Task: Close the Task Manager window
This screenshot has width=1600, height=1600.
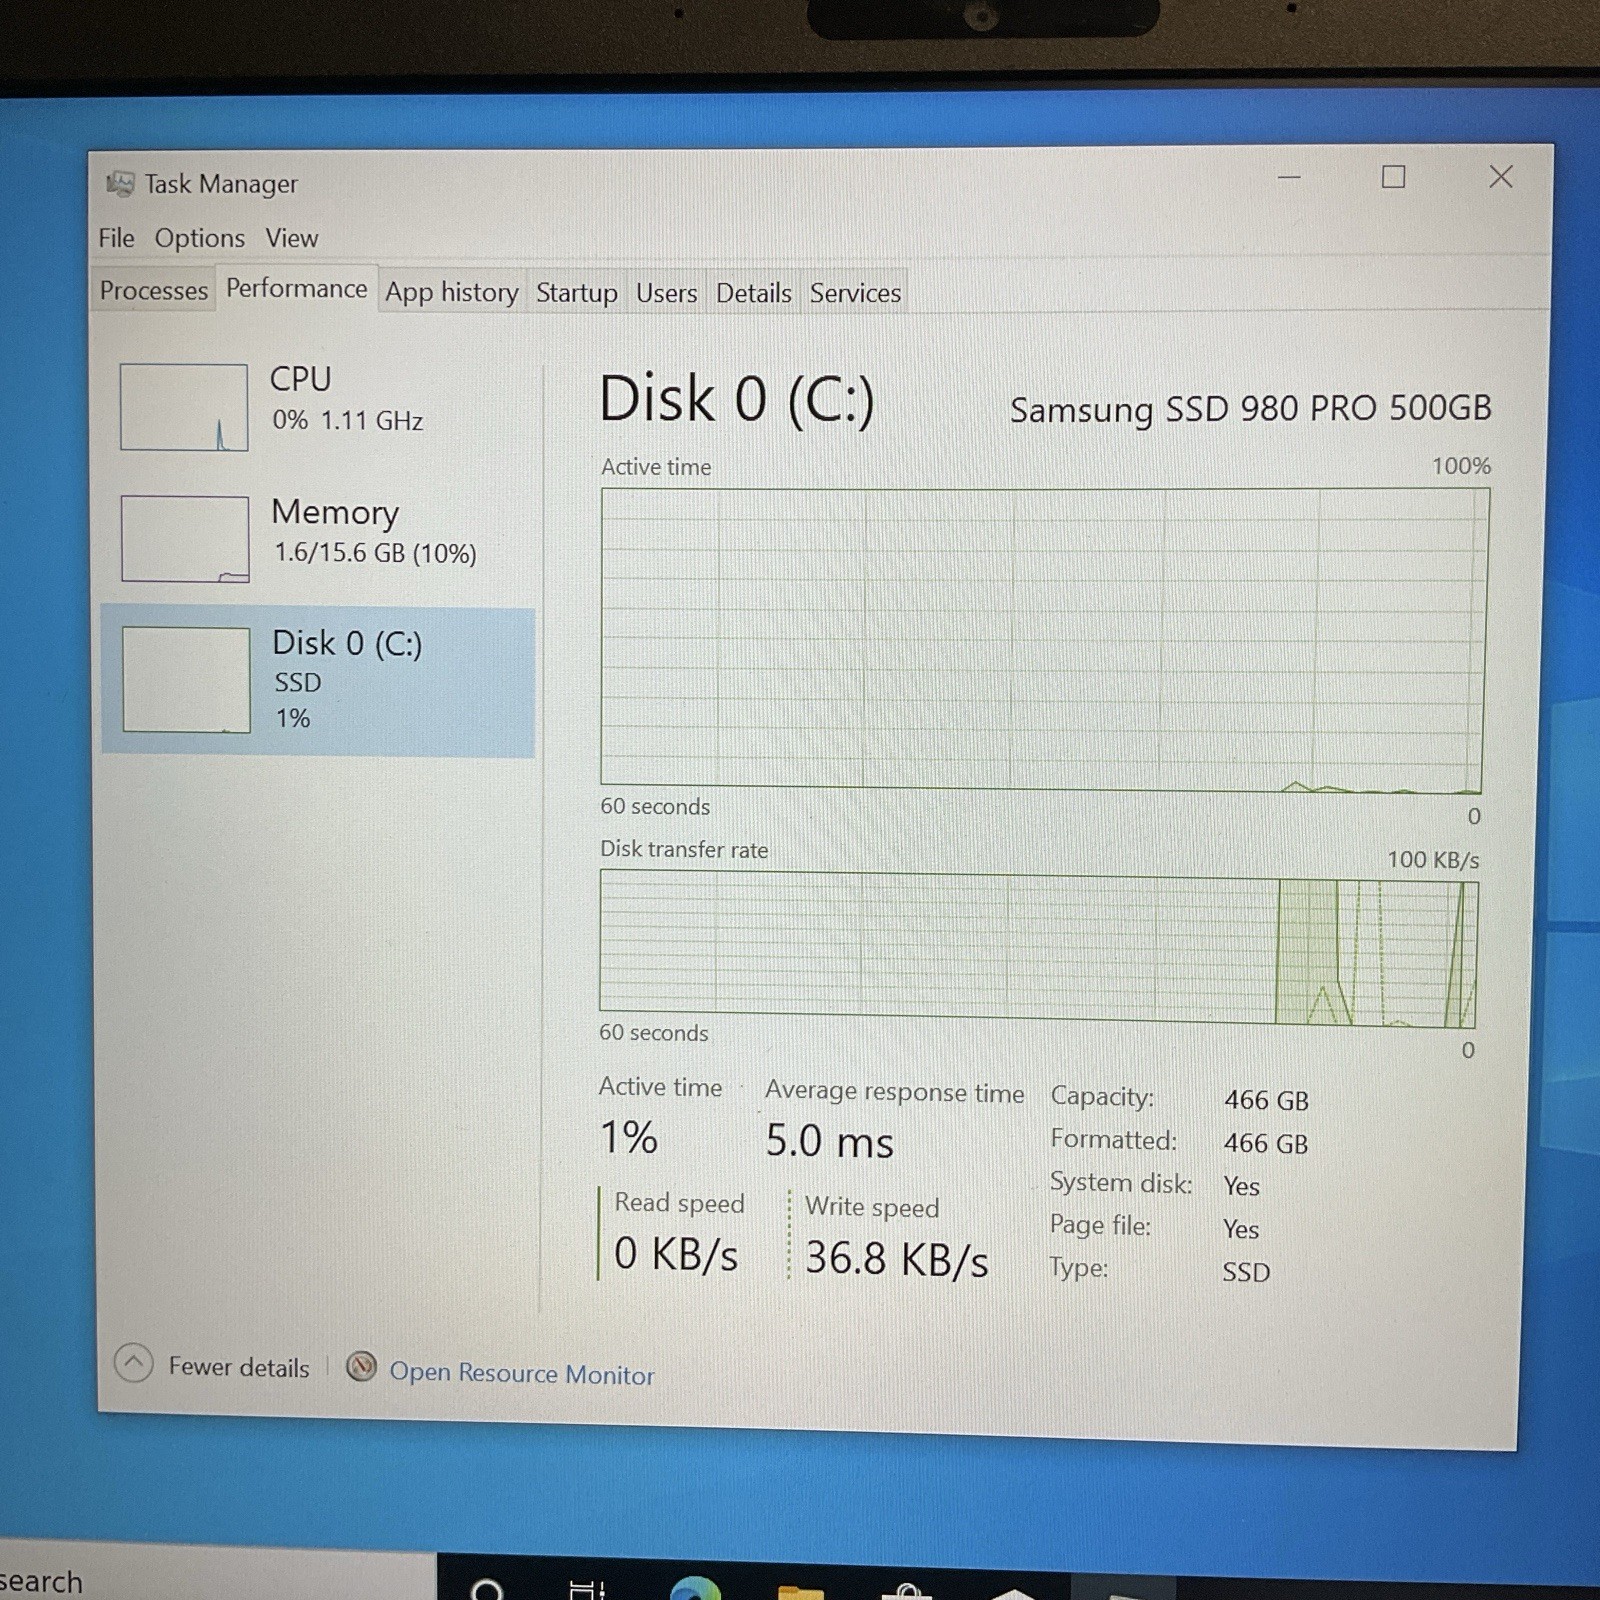Action: pyautogui.click(x=1500, y=177)
